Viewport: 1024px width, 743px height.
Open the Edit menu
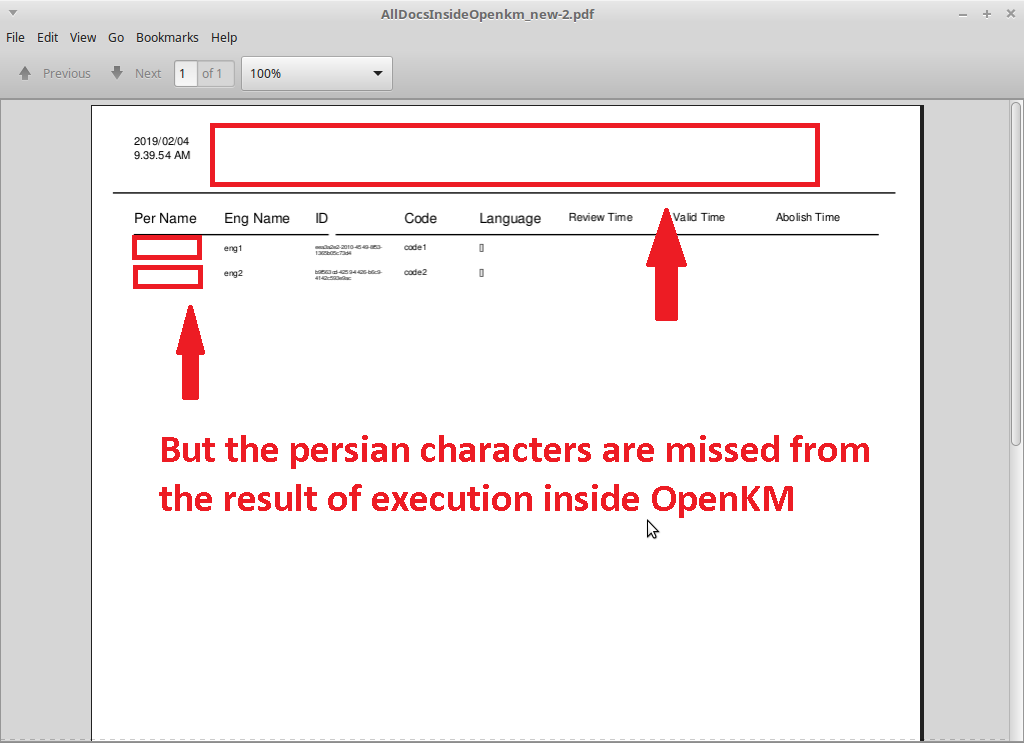point(47,37)
